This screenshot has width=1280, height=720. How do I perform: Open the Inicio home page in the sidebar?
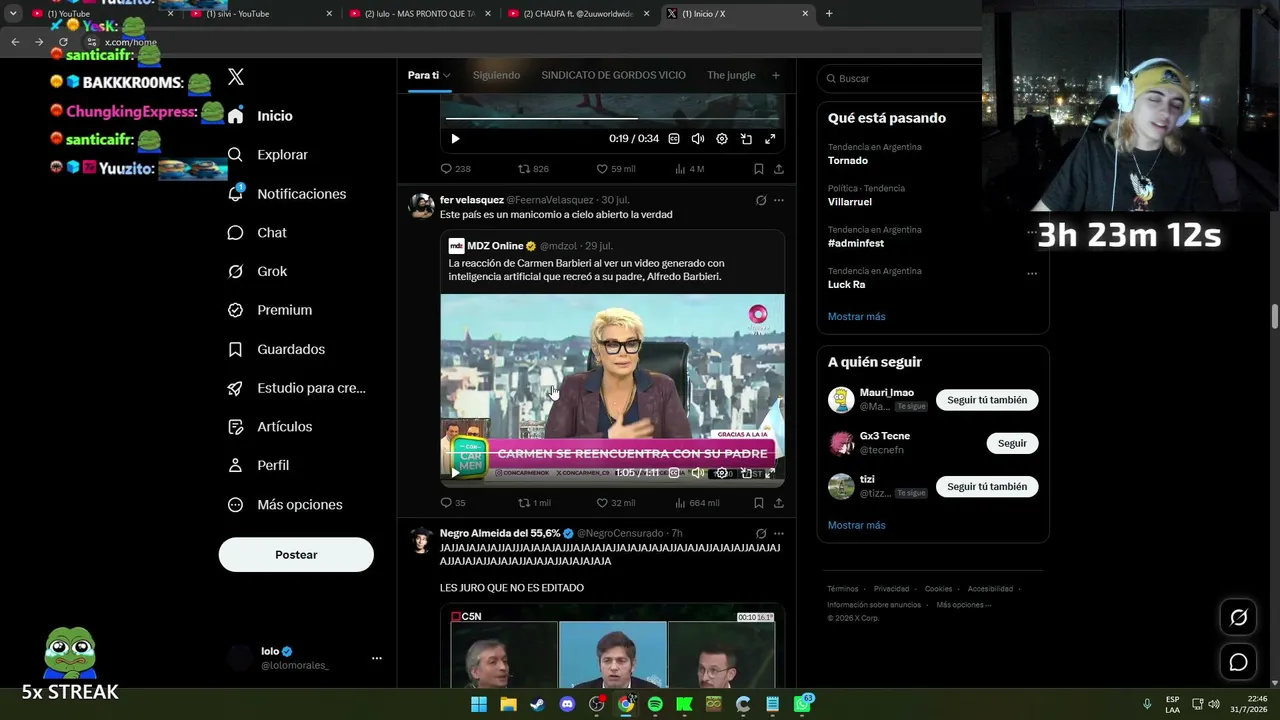coord(260,116)
